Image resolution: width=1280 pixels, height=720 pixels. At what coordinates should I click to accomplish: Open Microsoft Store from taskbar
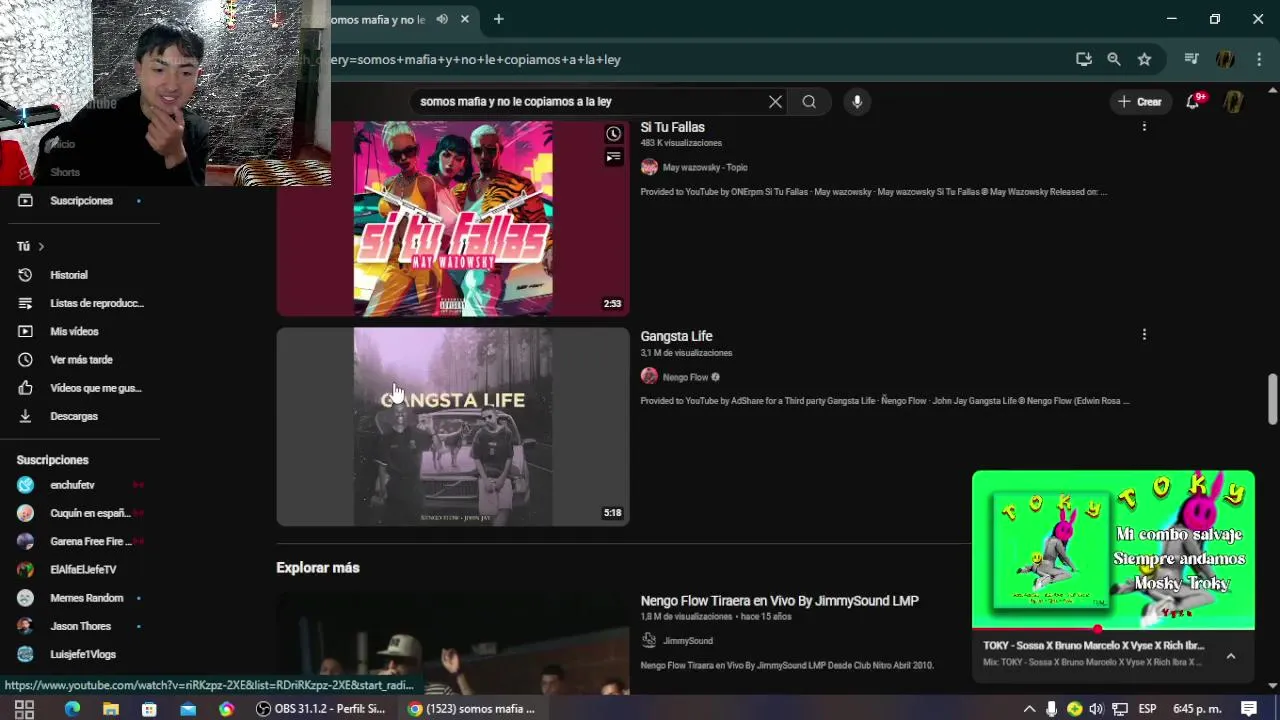(149, 709)
